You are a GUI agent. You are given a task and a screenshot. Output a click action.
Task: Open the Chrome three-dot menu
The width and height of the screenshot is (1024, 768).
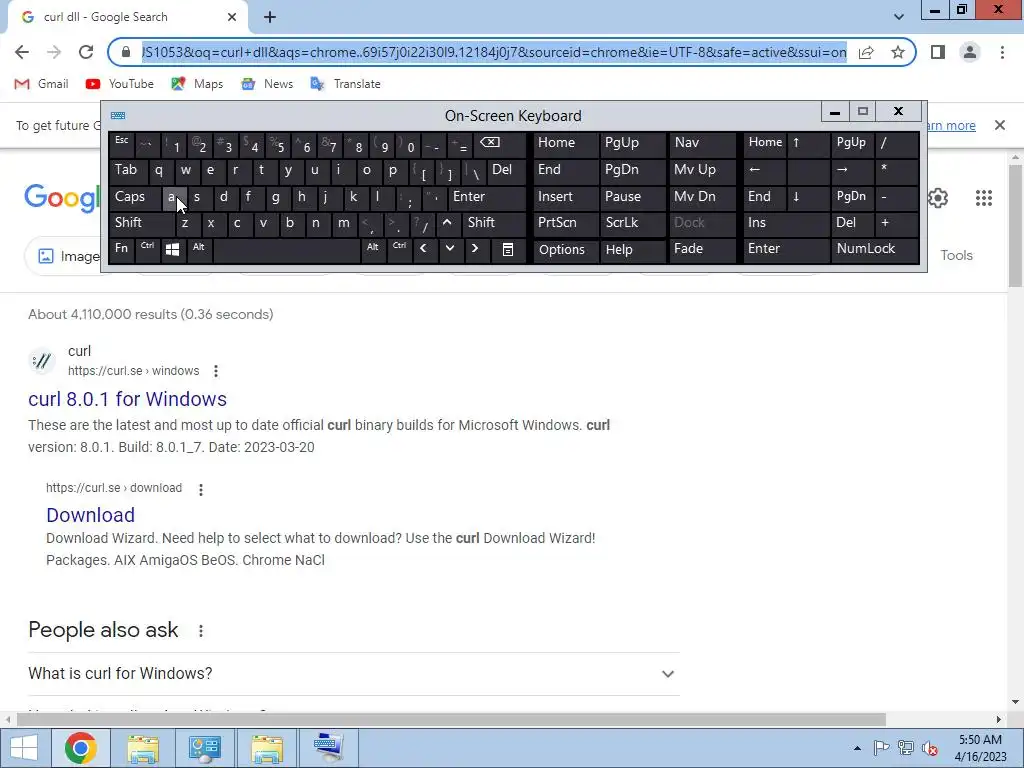pyautogui.click(x=1002, y=52)
